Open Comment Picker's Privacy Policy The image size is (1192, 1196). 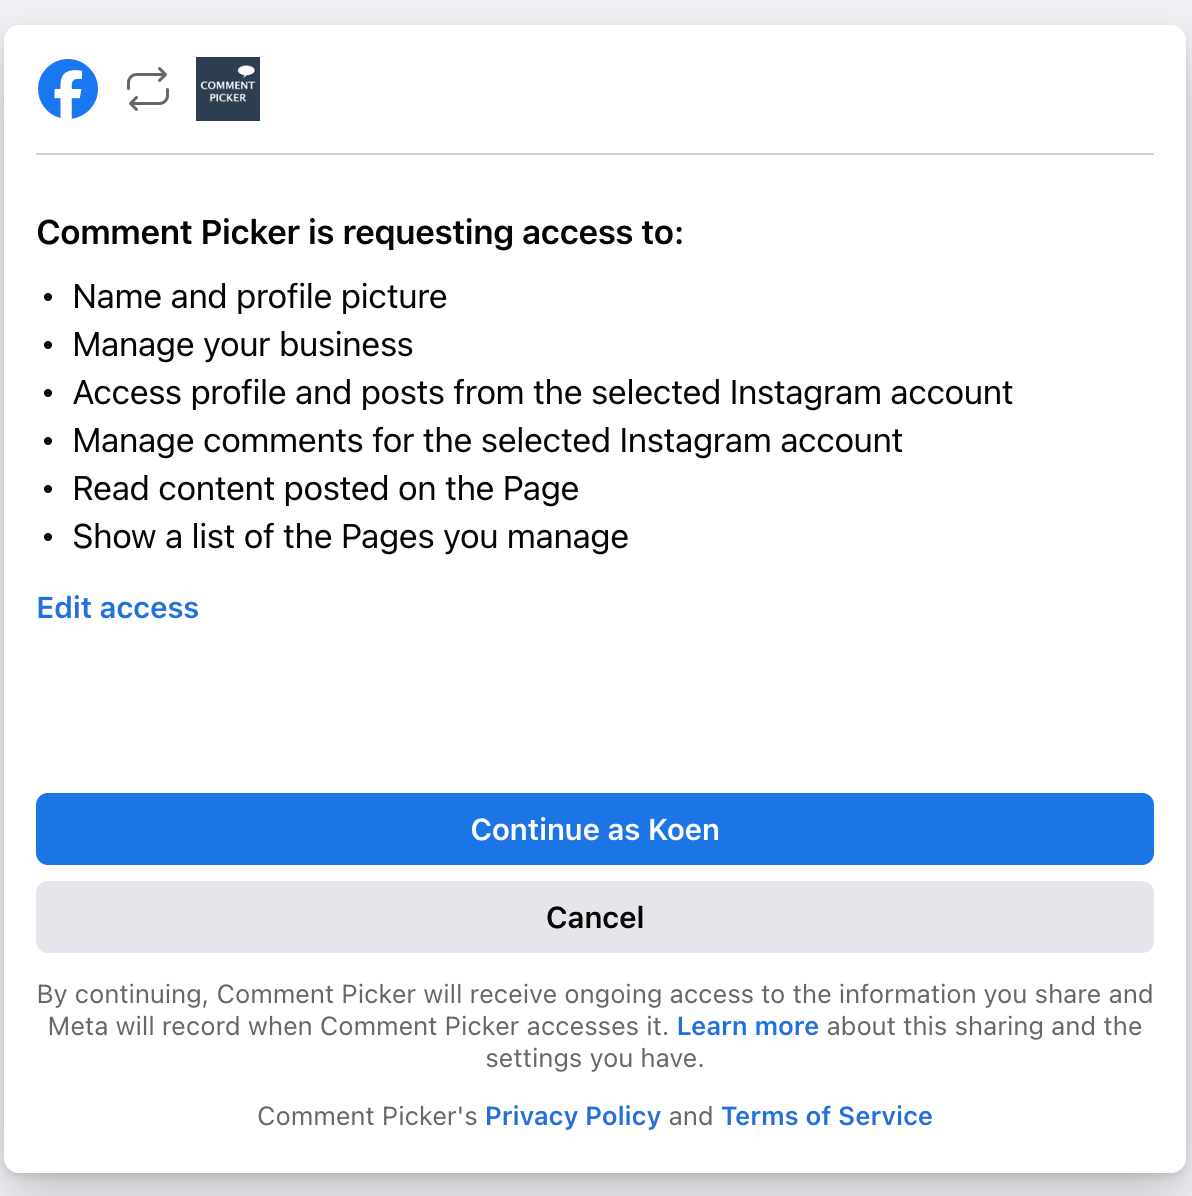(572, 1116)
